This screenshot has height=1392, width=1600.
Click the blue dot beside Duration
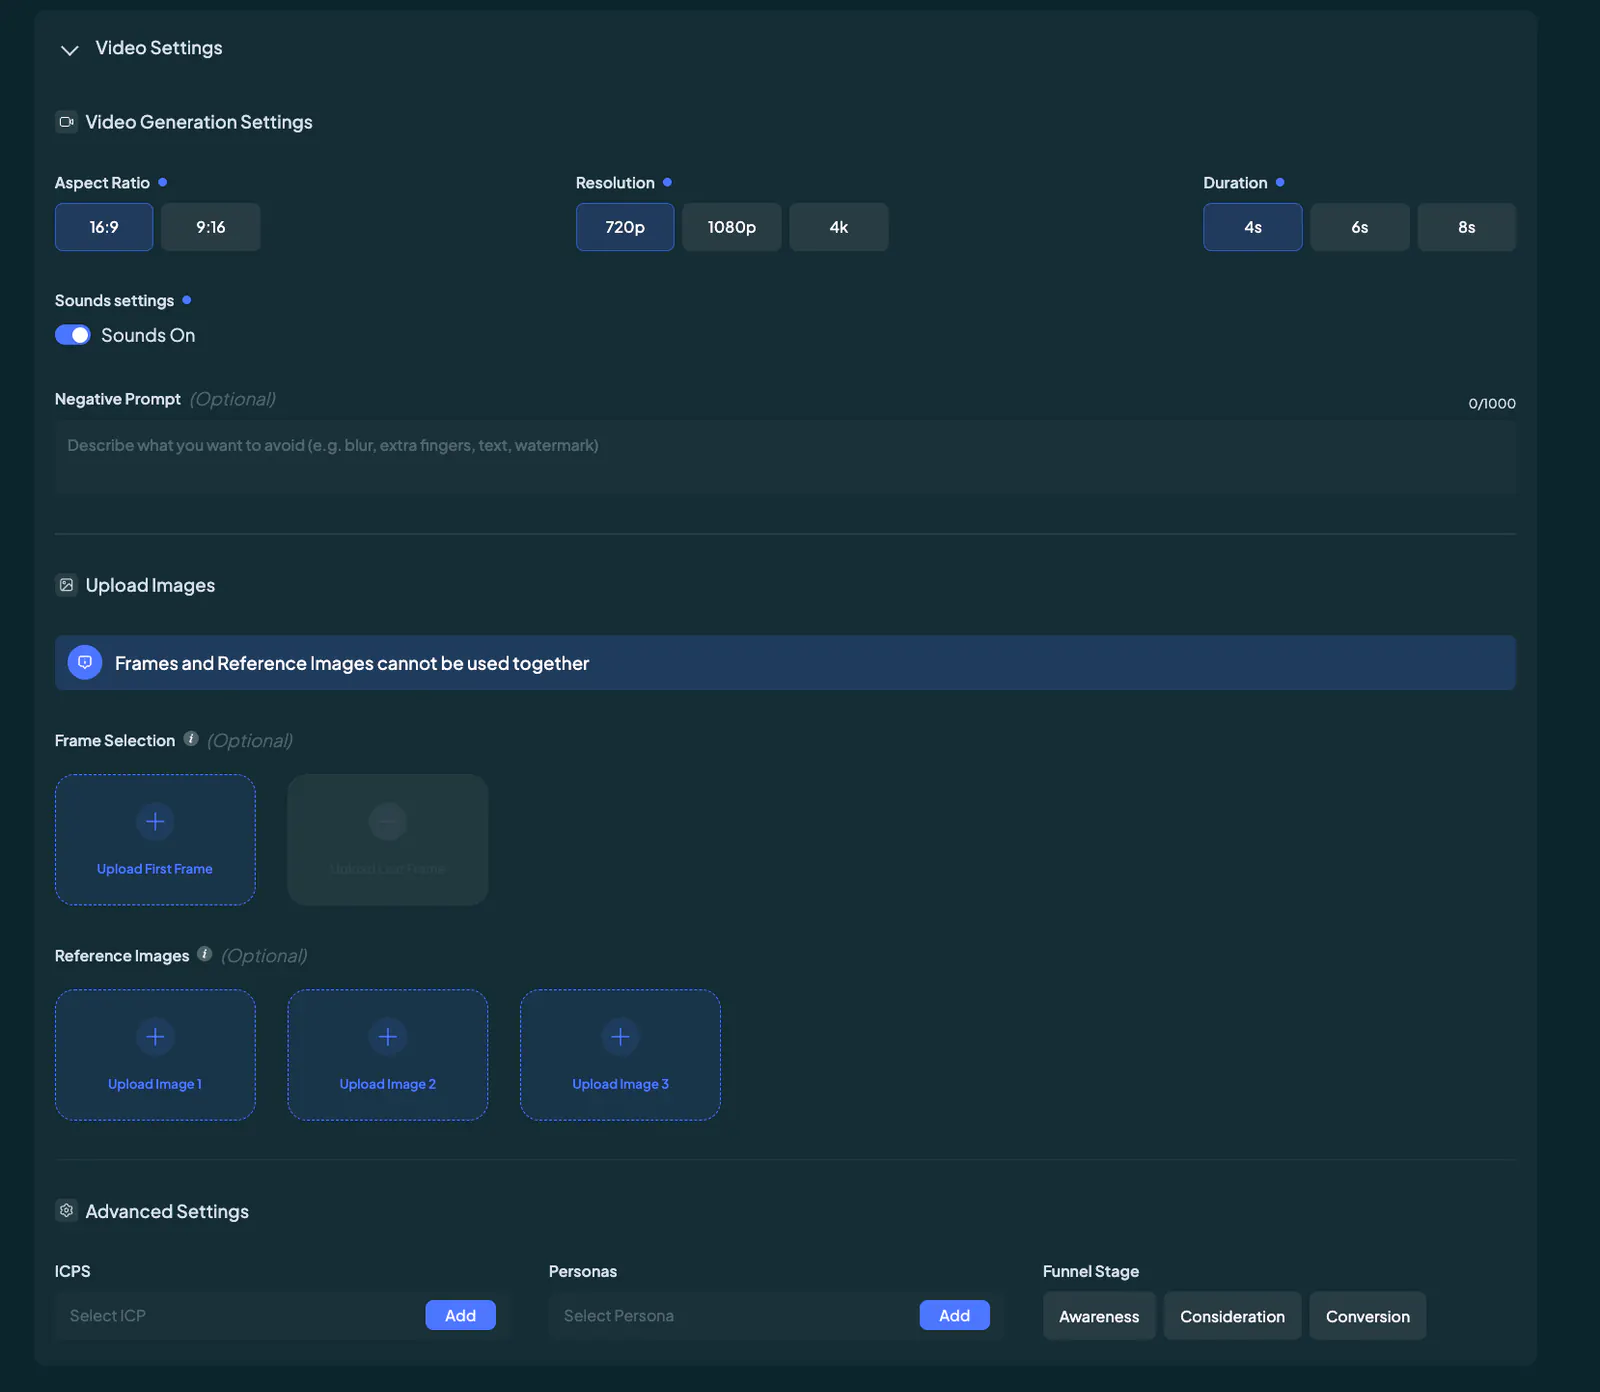click(x=1280, y=182)
